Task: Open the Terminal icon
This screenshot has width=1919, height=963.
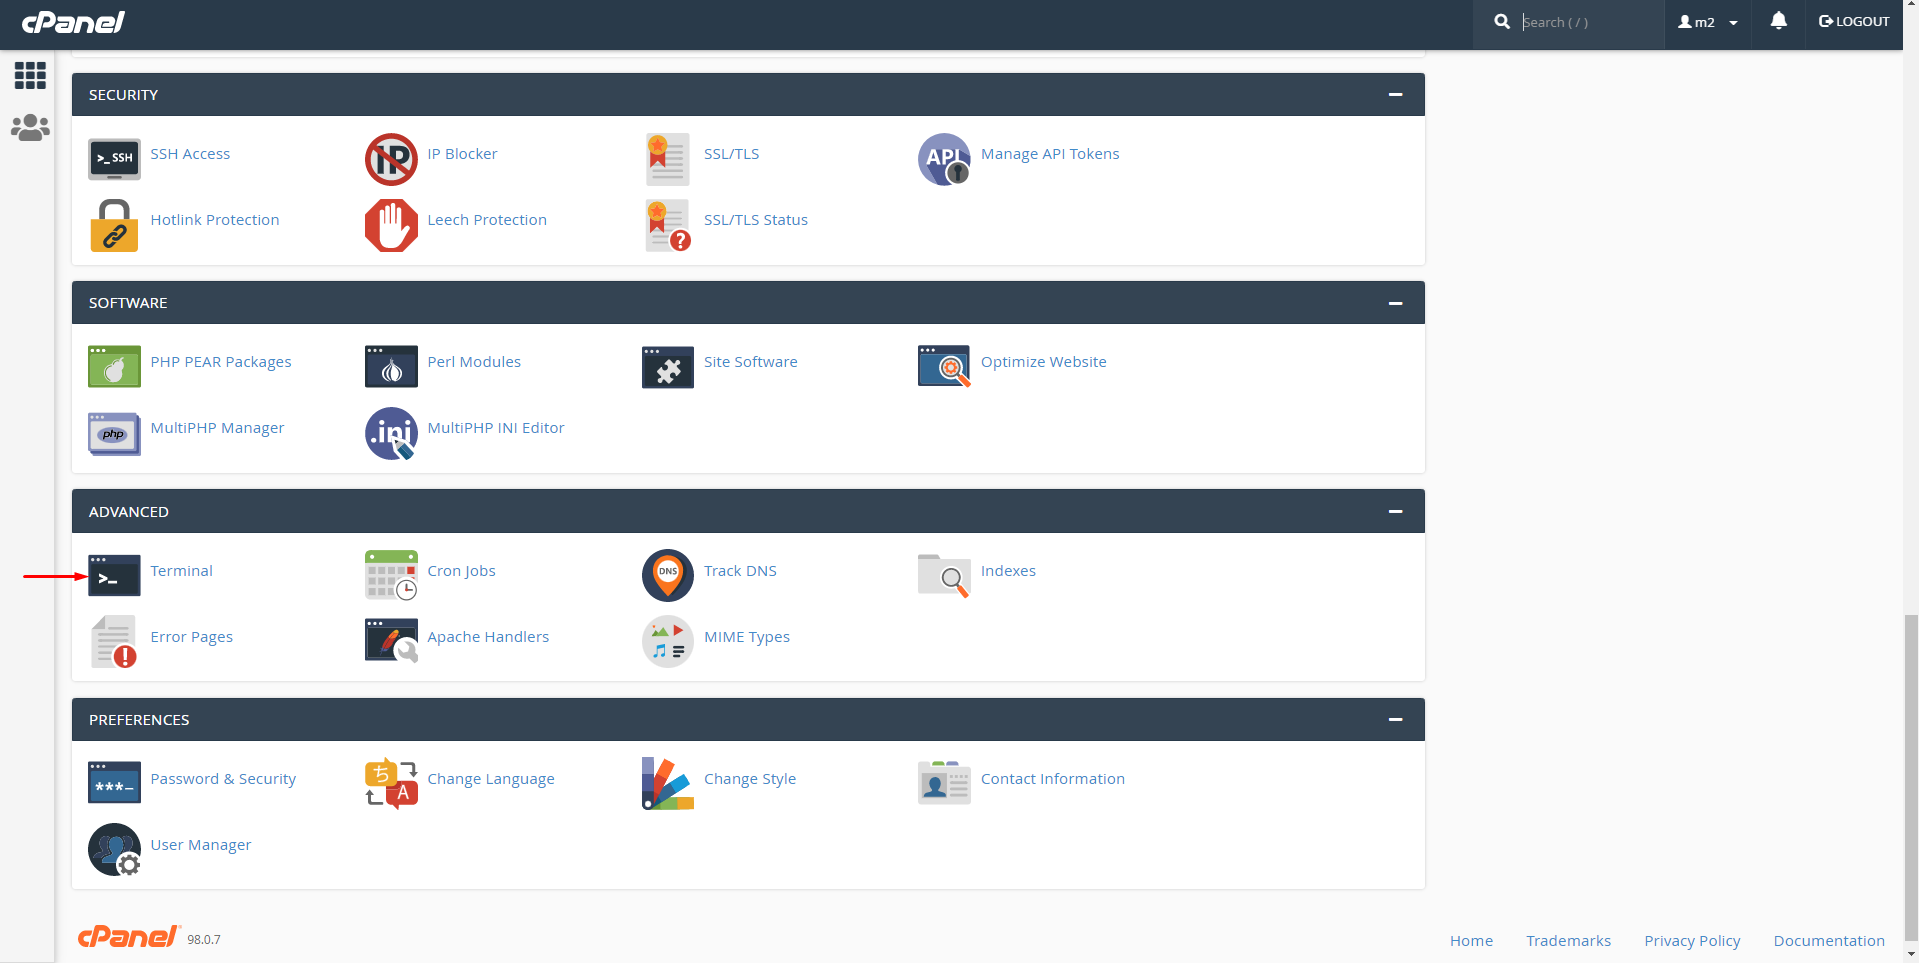Action: [x=114, y=575]
